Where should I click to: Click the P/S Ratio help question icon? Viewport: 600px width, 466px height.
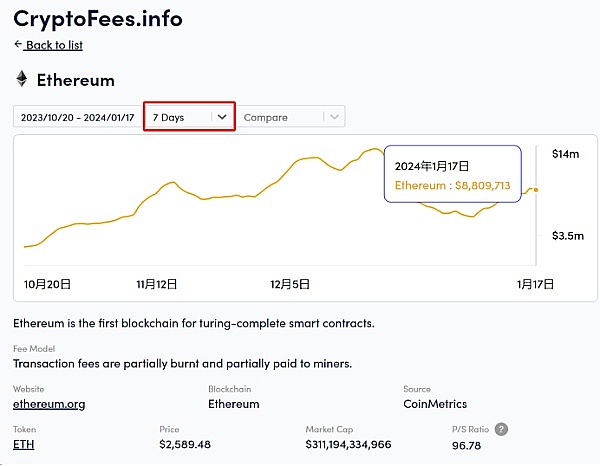pyautogui.click(x=501, y=429)
